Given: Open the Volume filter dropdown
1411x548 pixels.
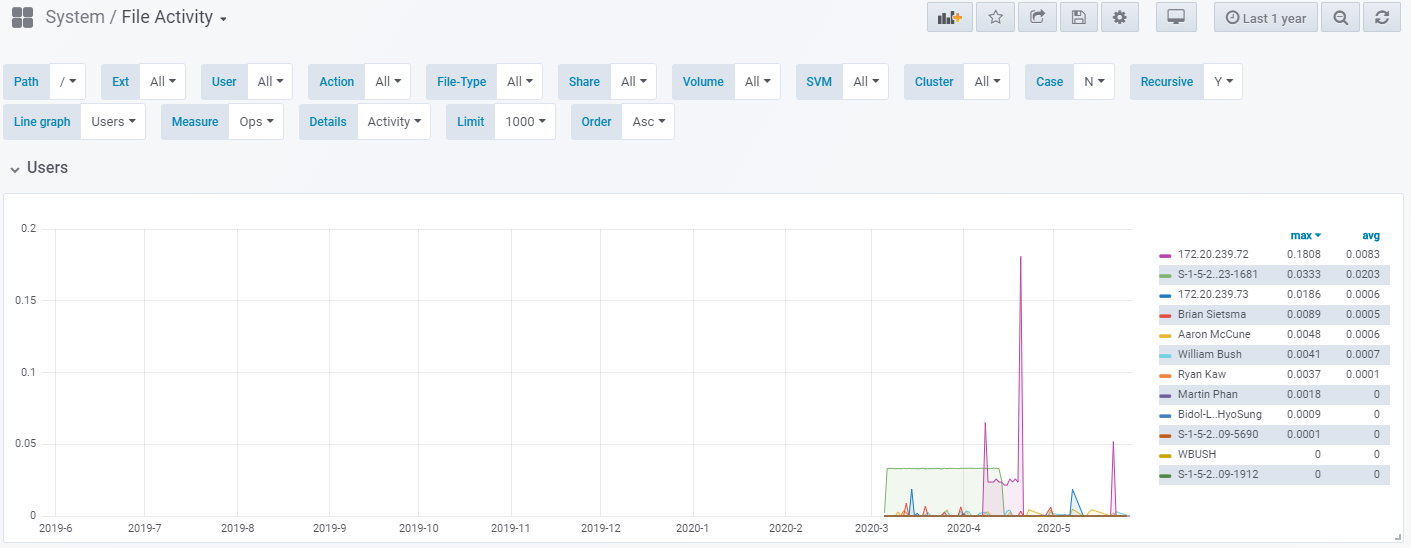Looking at the screenshot, I should (757, 82).
